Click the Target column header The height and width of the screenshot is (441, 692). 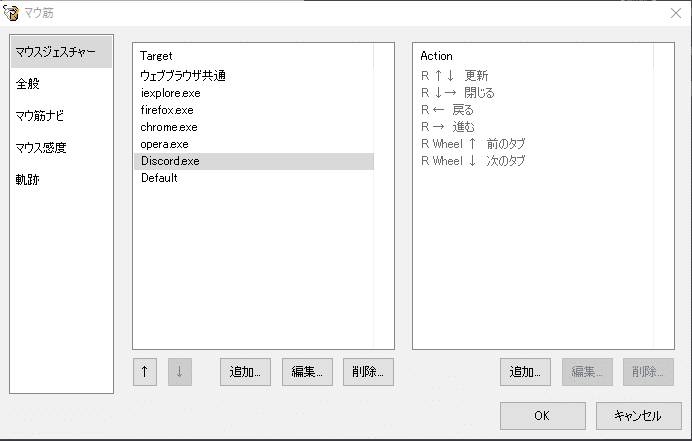(254, 56)
